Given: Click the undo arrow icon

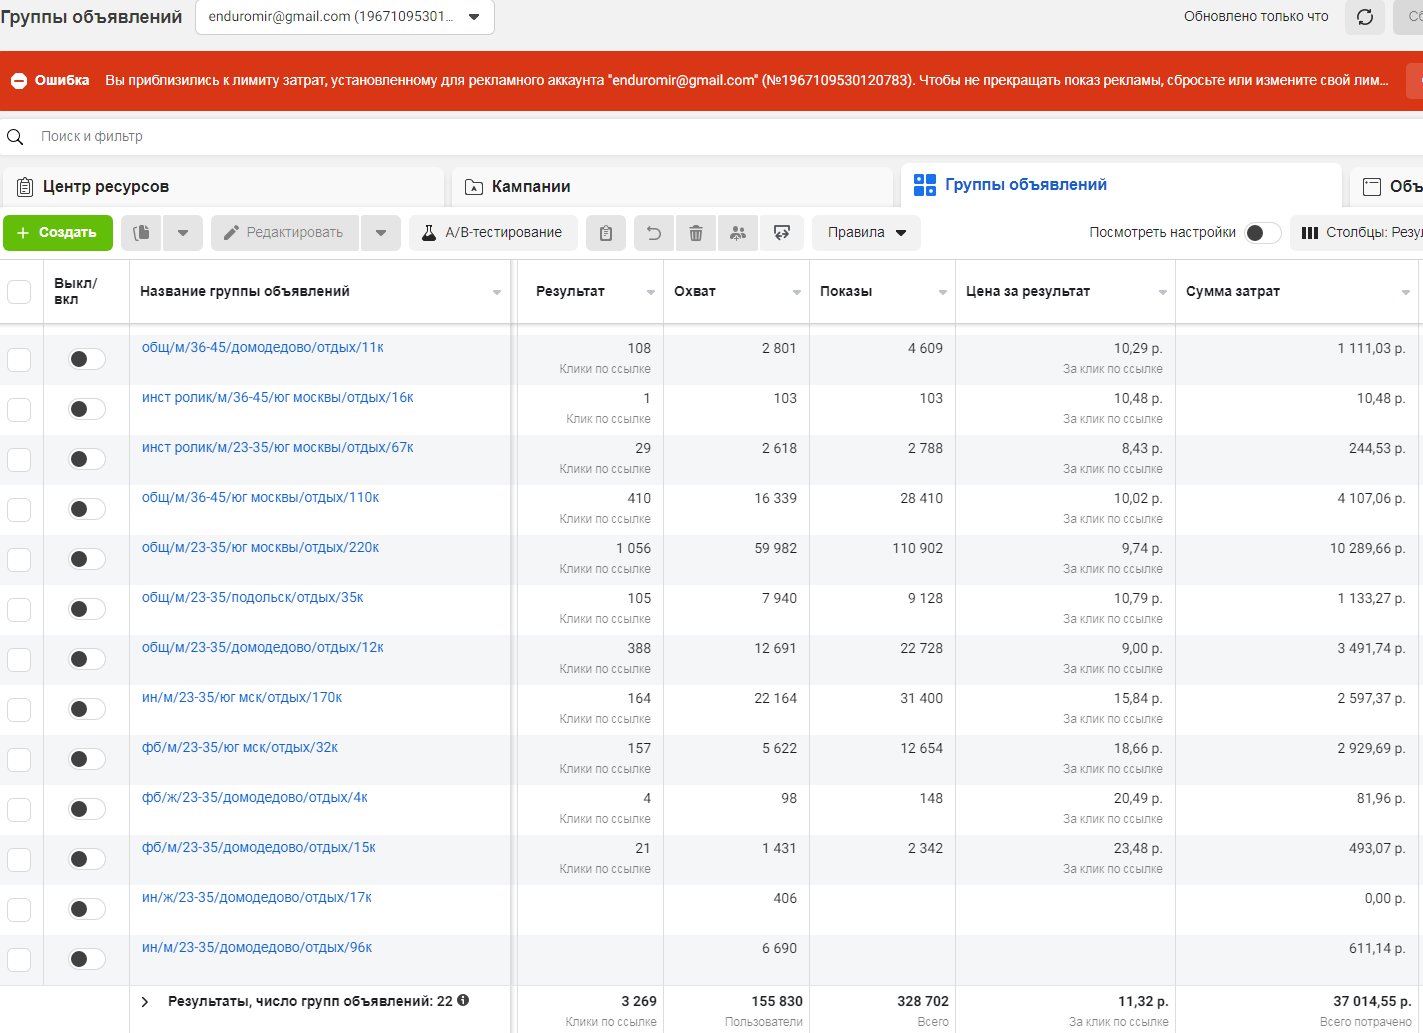Looking at the screenshot, I should coord(654,233).
